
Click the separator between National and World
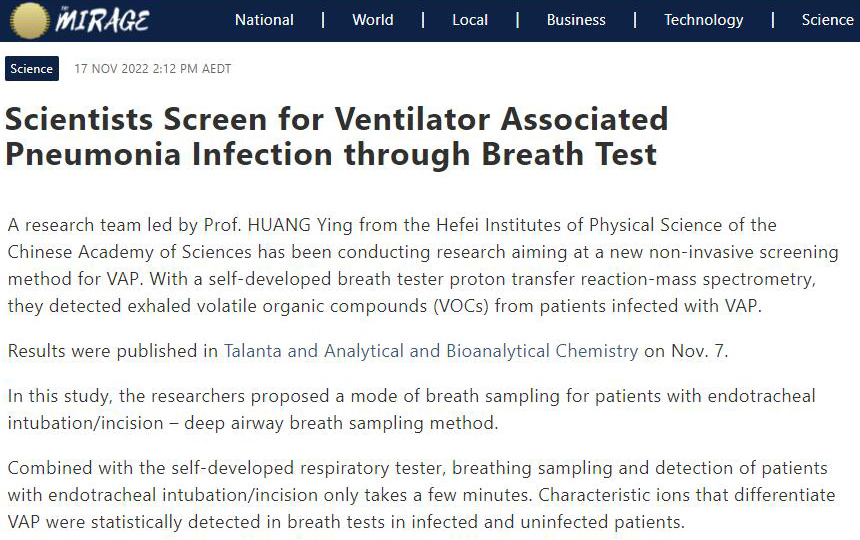323,20
